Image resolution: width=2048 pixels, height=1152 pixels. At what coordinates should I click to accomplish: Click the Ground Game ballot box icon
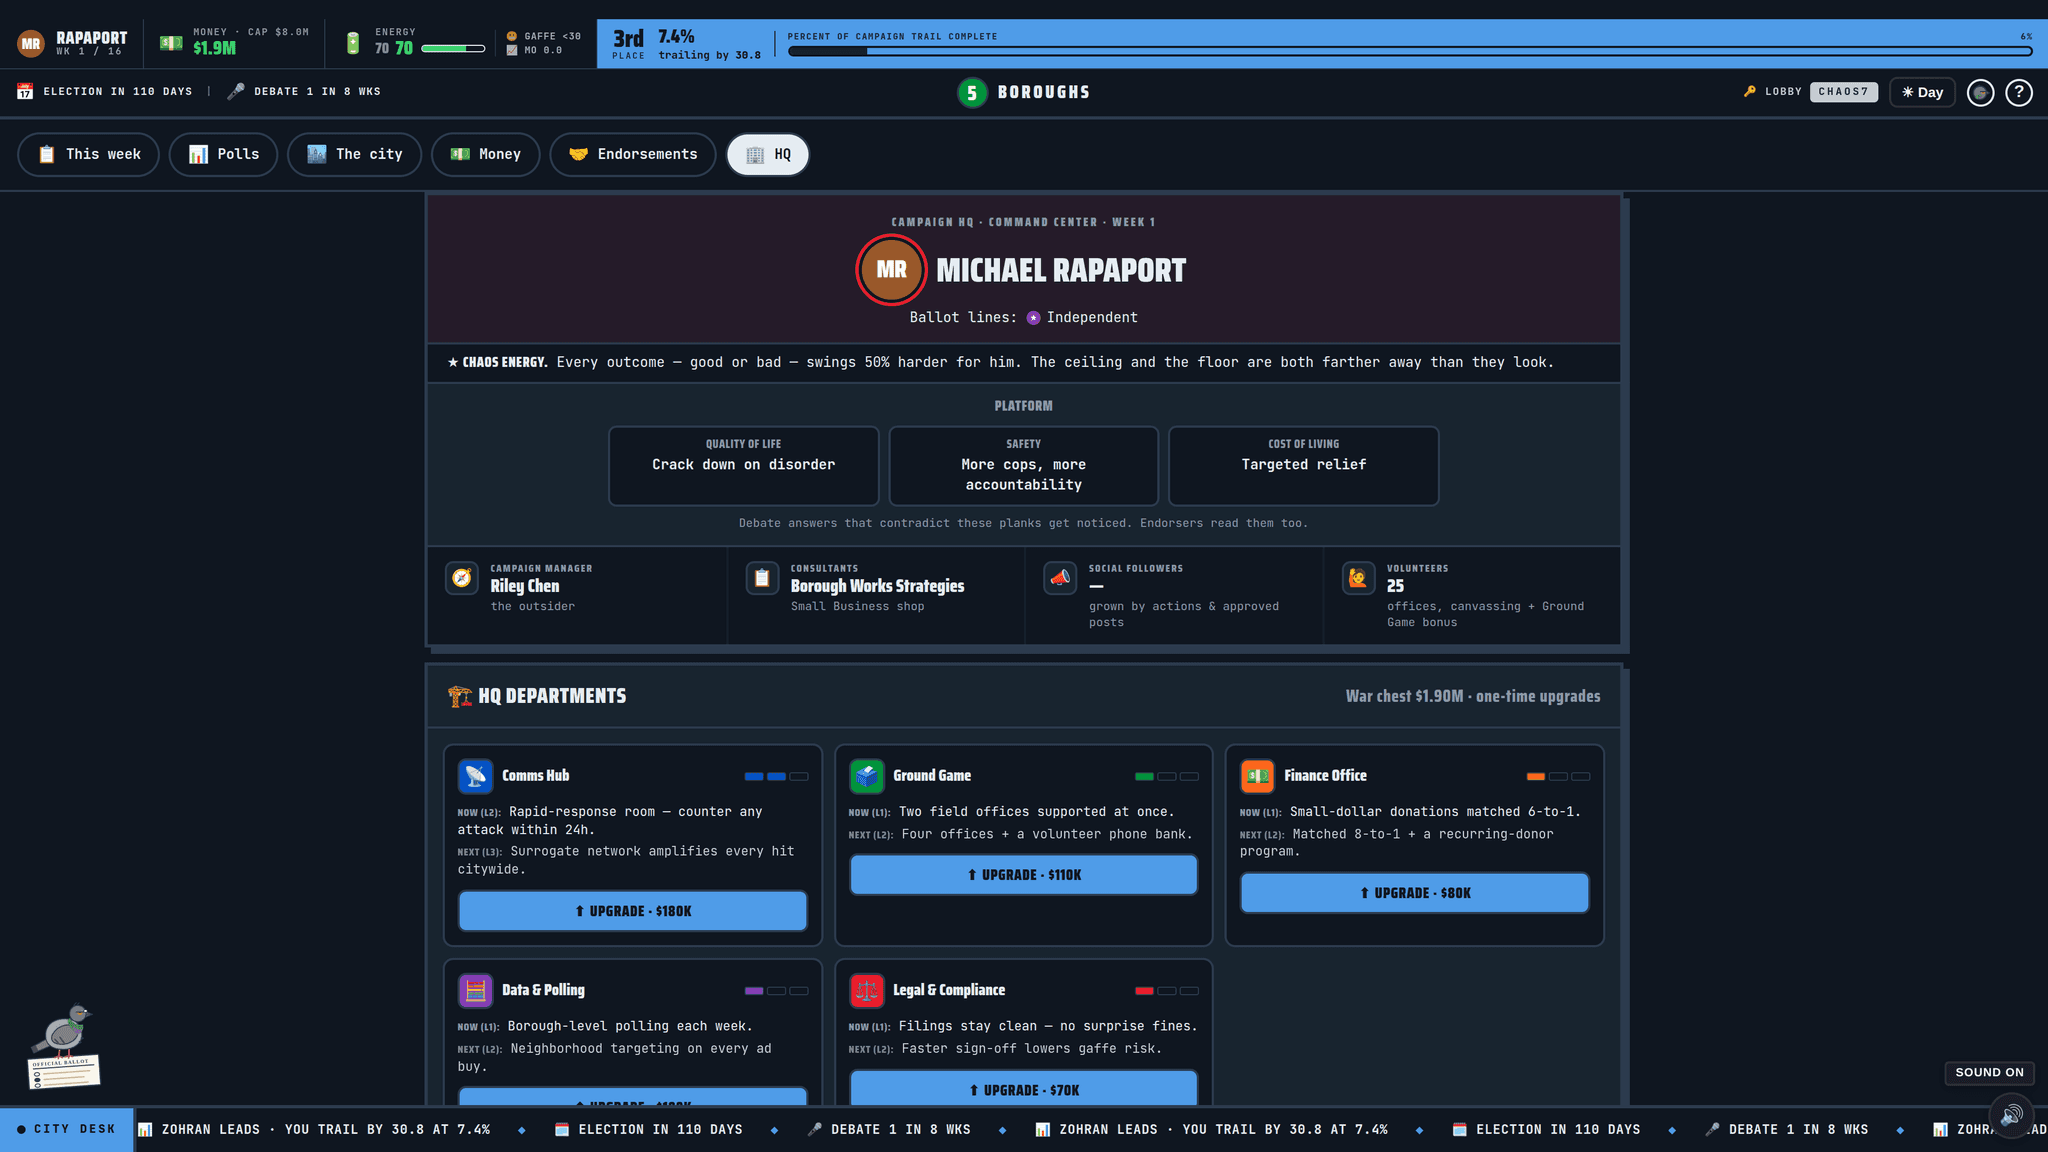(866, 776)
